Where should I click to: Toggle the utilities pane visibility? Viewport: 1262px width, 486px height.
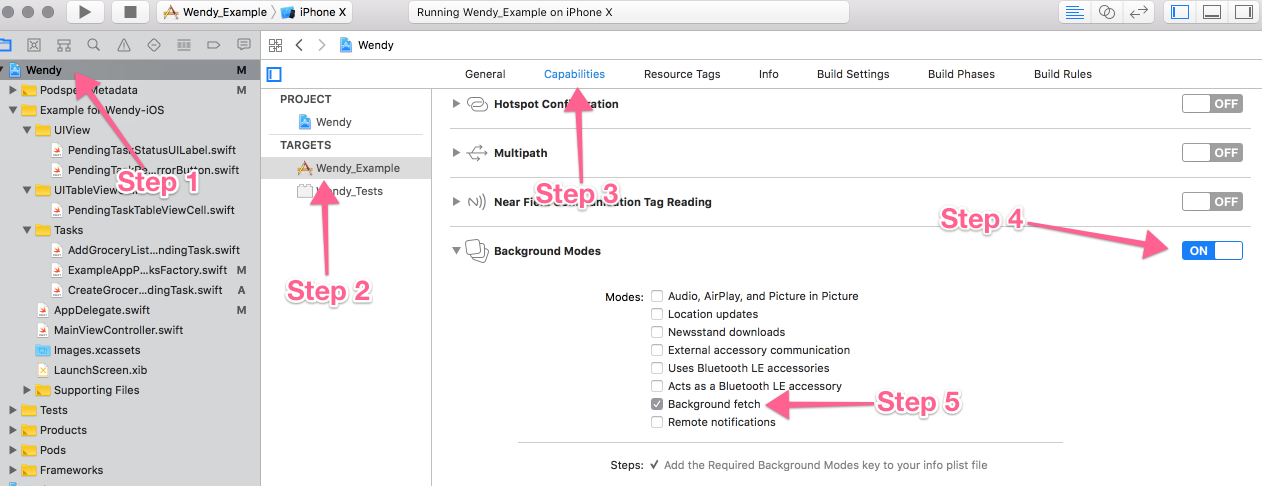(x=1243, y=12)
